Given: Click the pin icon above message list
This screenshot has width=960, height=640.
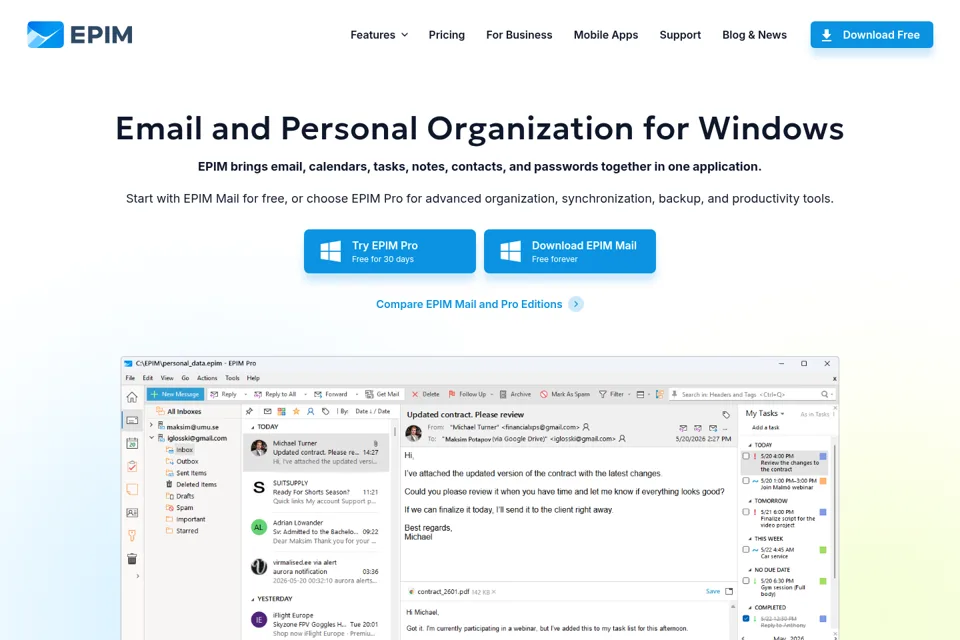Looking at the screenshot, I should point(249,412).
